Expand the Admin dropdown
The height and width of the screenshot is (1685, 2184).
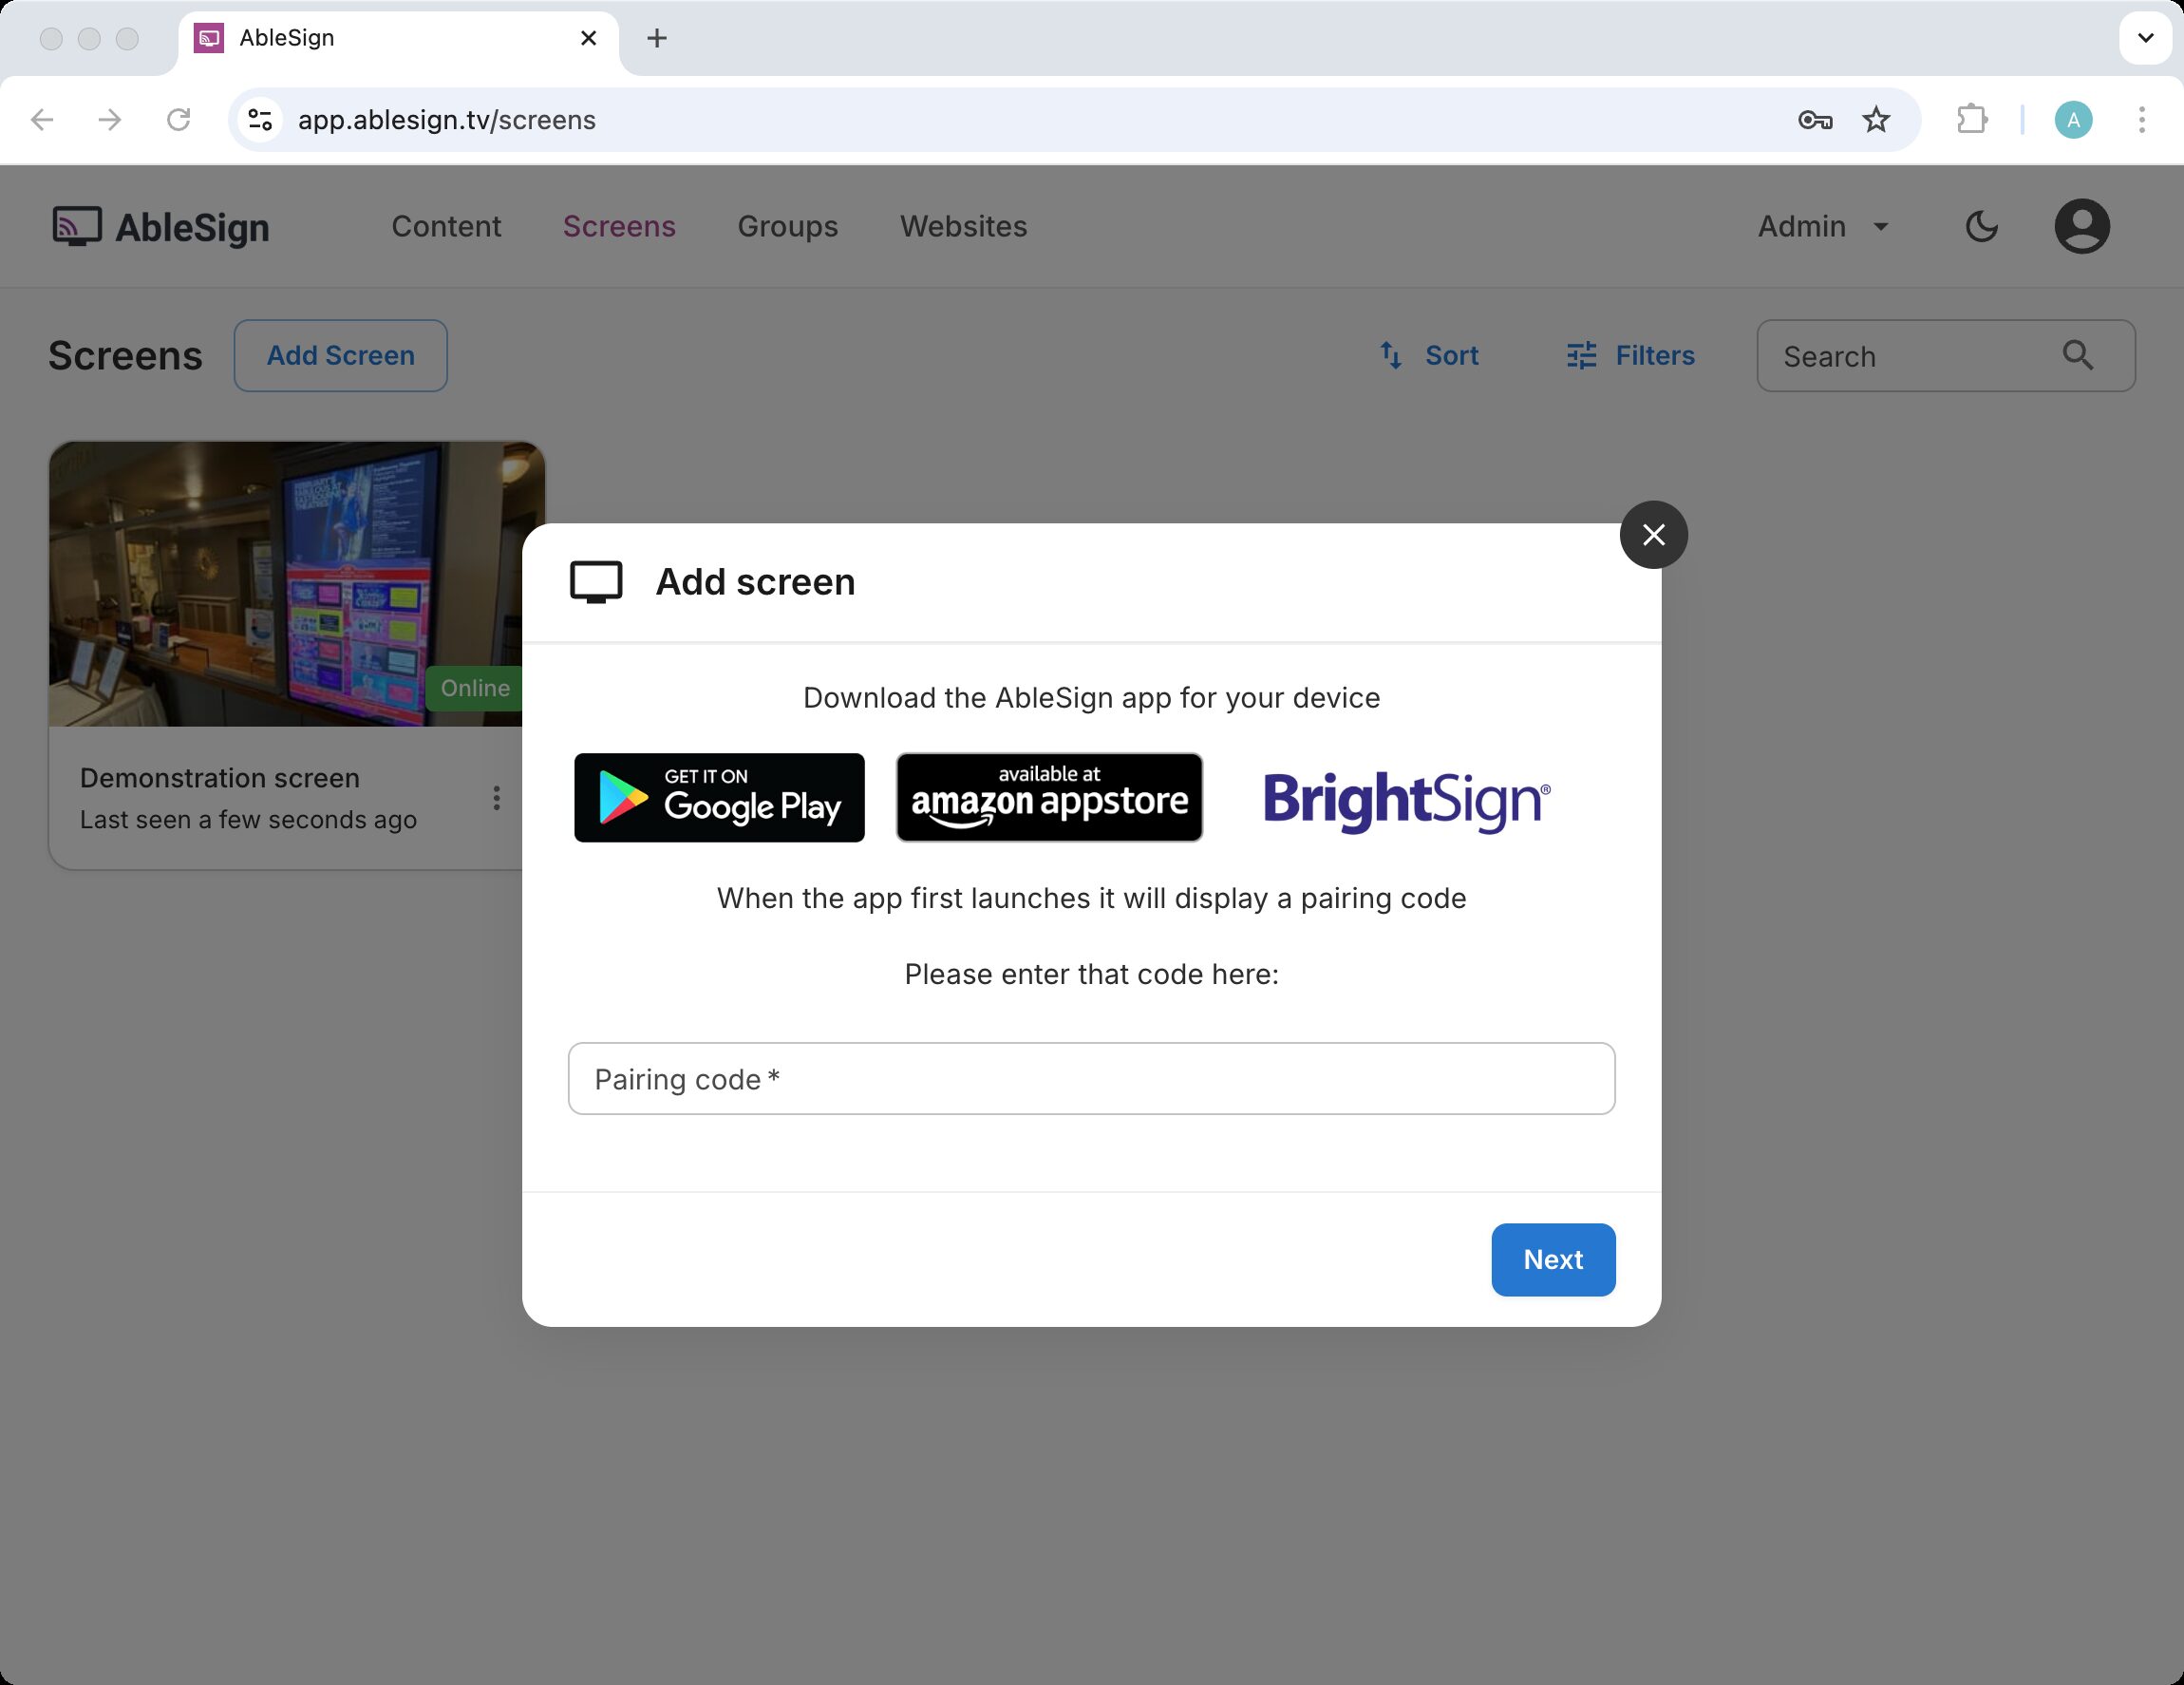(x=1823, y=227)
